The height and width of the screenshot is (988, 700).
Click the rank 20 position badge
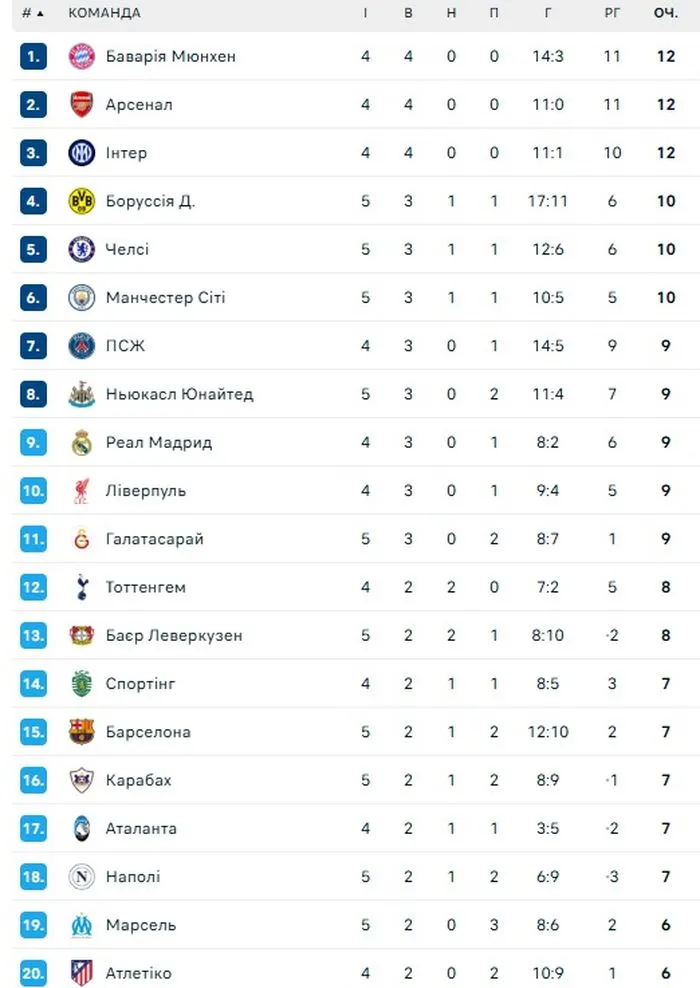[33, 972]
